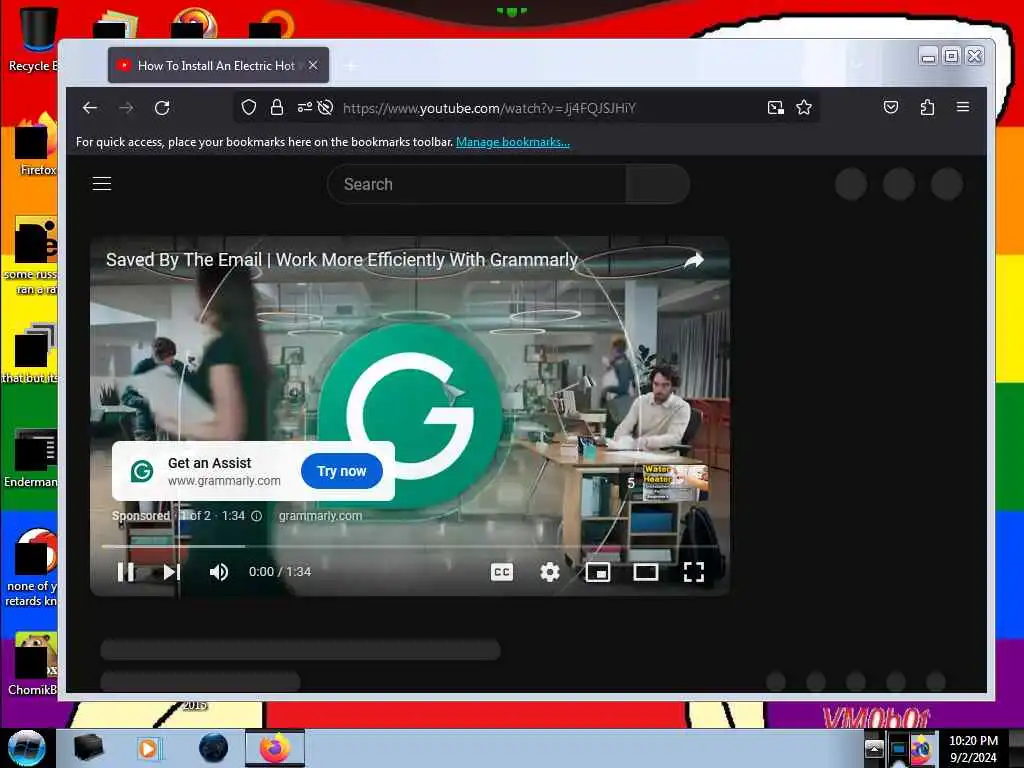Click the video progress bar
This screenshot has width=1024, height=768.
tap(409, 546)
